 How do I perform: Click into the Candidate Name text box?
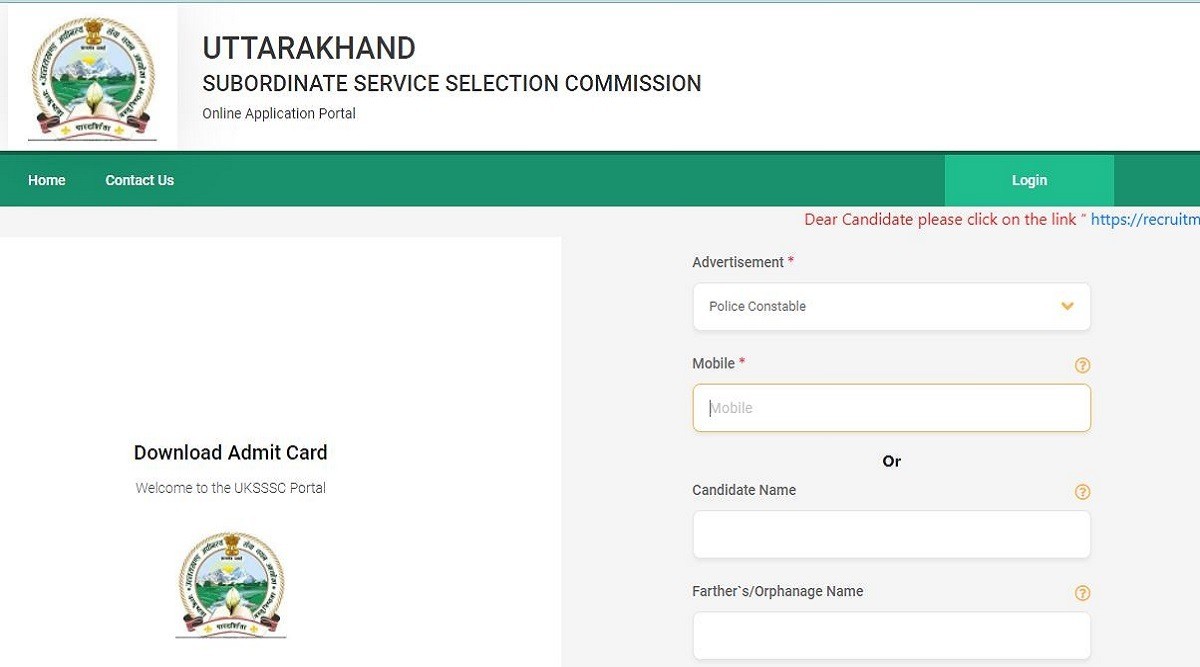891,534
